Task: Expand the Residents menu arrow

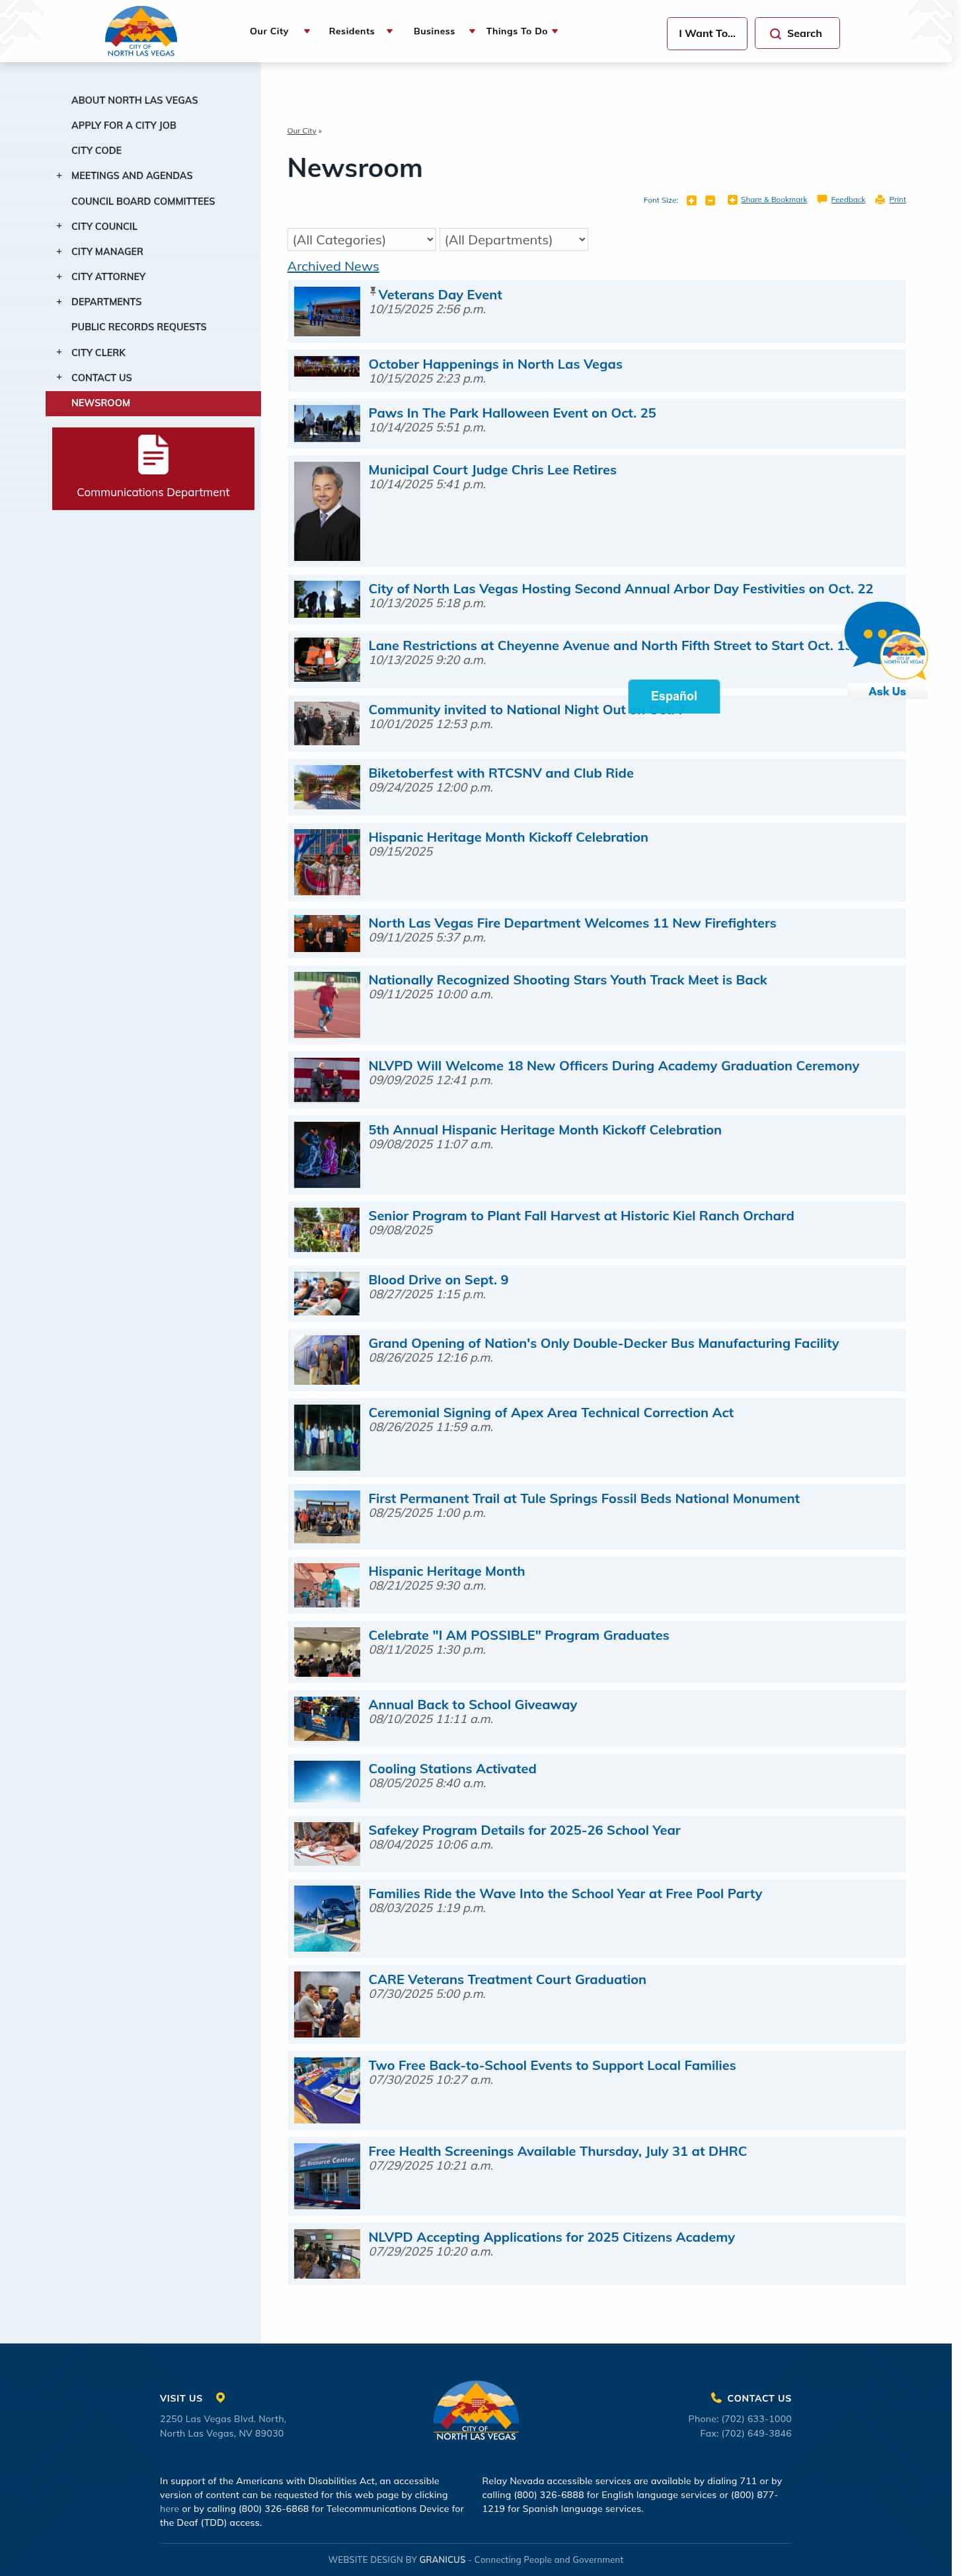Action: (390, 31)
